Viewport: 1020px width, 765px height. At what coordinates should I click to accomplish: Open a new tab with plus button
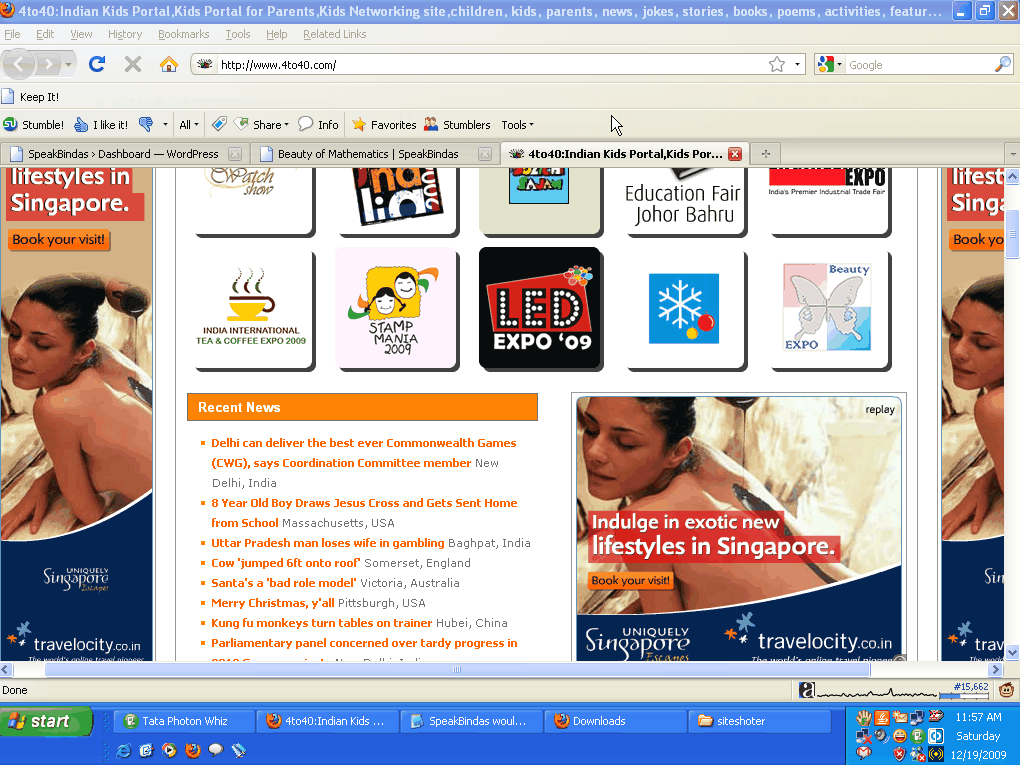click(766, 154)
